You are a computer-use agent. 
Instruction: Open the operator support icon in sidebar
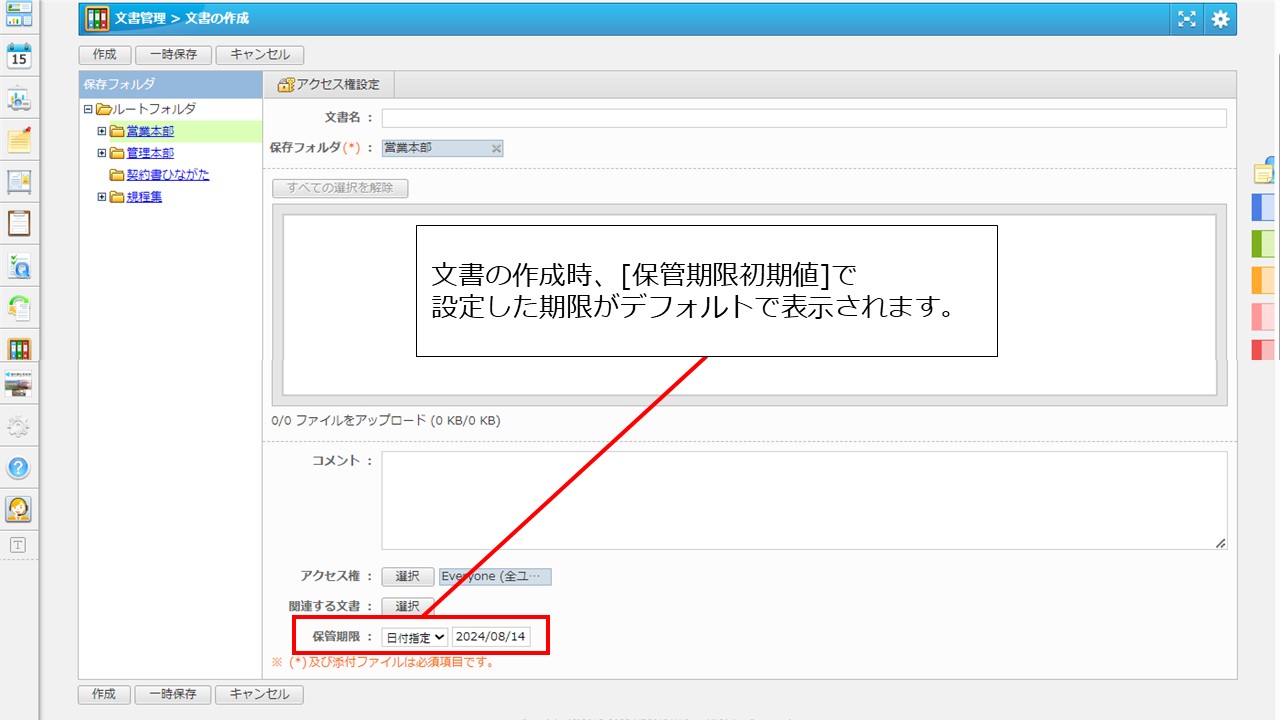[18, 508]
